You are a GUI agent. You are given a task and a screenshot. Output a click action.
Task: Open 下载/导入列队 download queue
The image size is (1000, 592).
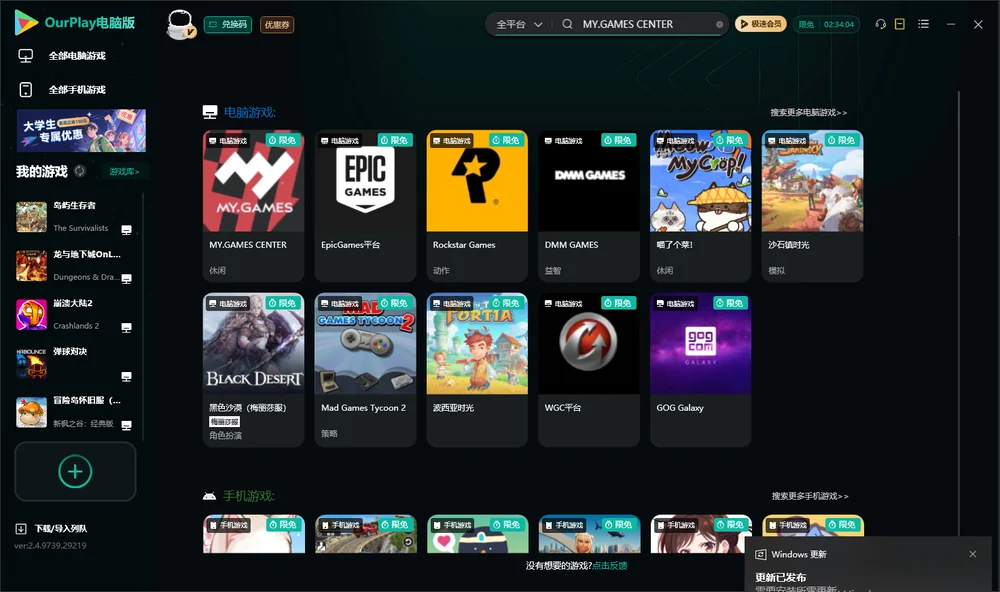coord(52,529)
